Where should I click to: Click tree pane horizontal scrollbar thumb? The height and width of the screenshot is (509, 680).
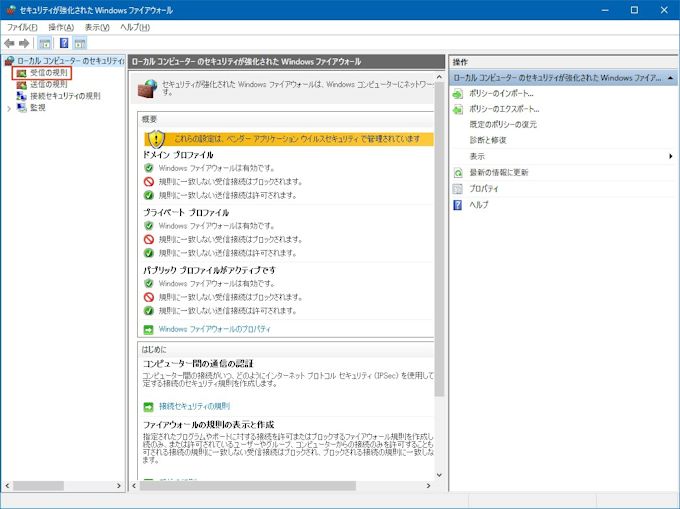pyautogui.click(x=38, y=486)
